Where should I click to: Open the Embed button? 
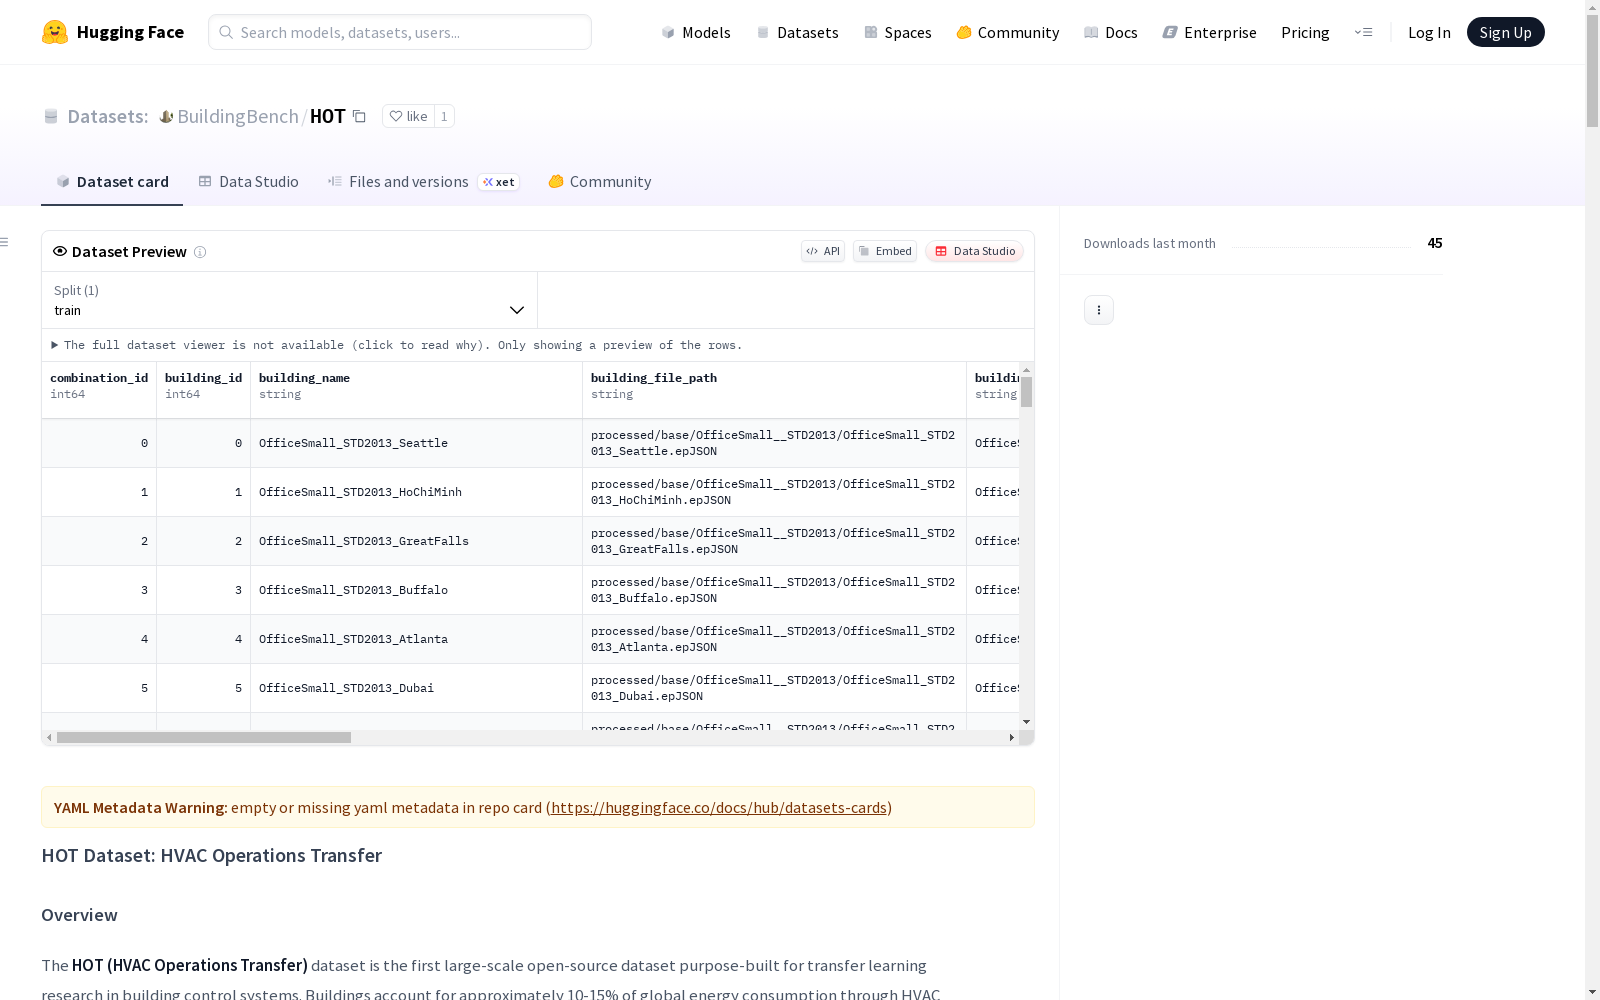pos(885,251)
